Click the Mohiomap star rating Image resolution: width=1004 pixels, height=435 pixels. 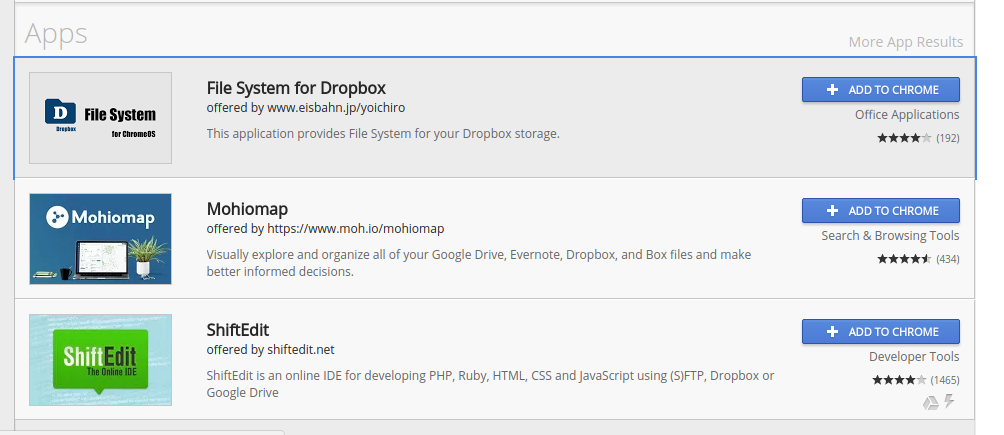tap(904, 259)
